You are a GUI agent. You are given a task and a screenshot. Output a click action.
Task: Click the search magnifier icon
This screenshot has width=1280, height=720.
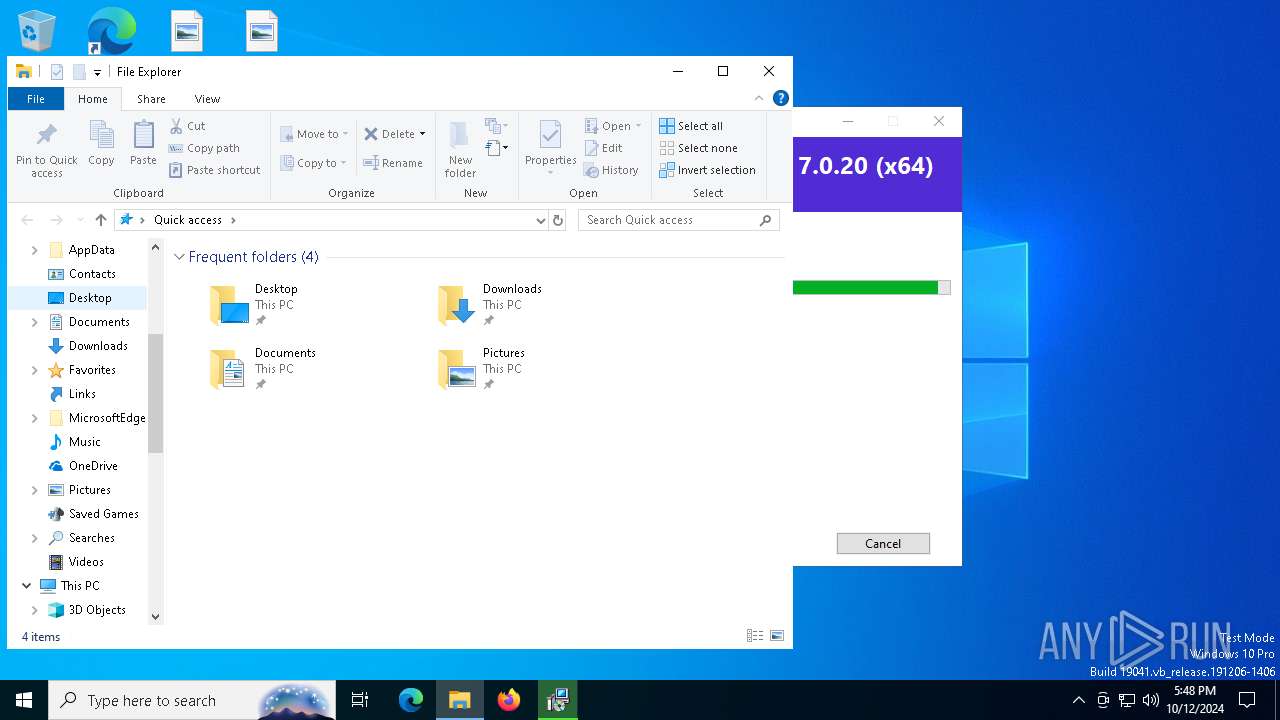pyautogui.click(x=766, y=220)
